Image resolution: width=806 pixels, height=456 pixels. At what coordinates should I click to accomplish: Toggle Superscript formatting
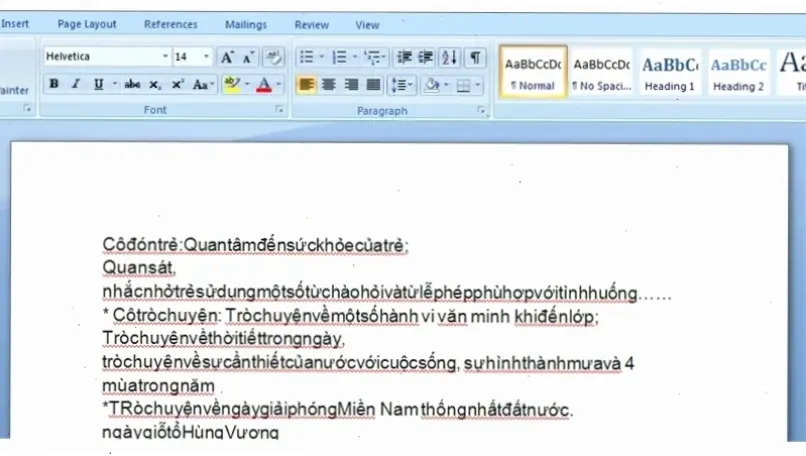point(177,84)
